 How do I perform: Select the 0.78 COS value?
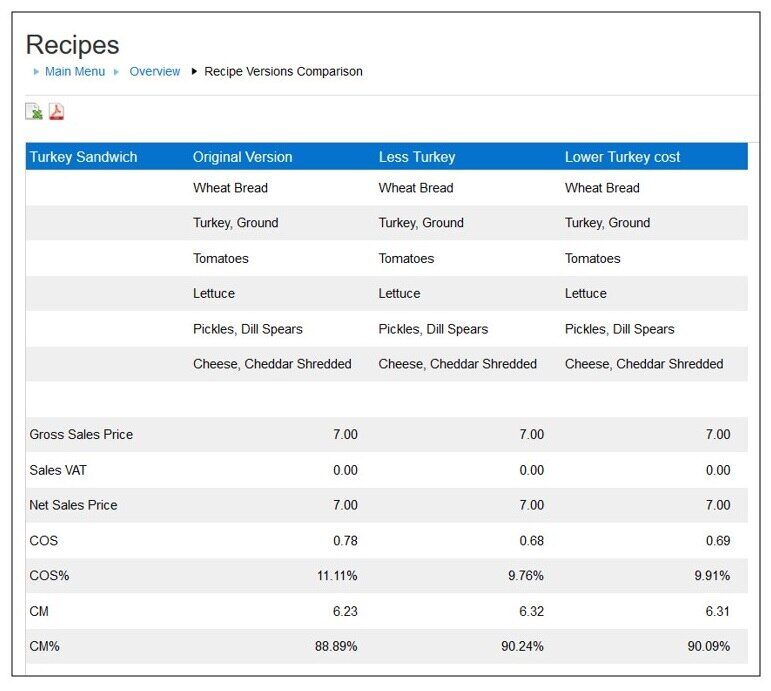point(345,541)
